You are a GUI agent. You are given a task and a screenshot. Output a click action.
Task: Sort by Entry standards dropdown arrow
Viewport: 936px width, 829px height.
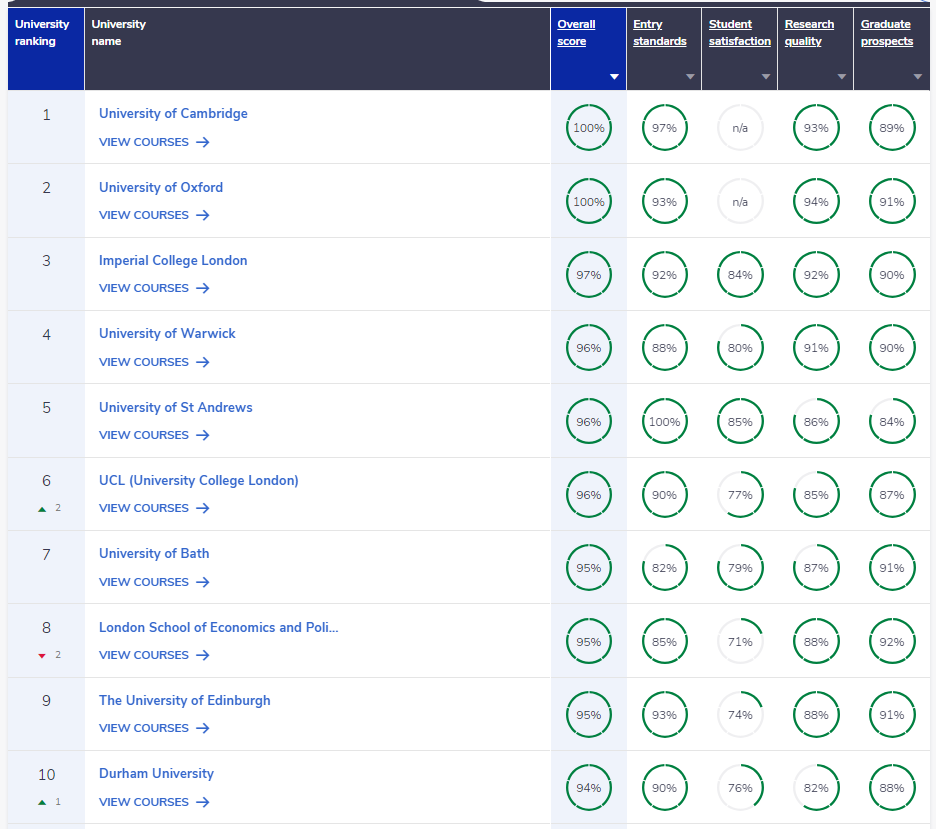tap(690, 77)
